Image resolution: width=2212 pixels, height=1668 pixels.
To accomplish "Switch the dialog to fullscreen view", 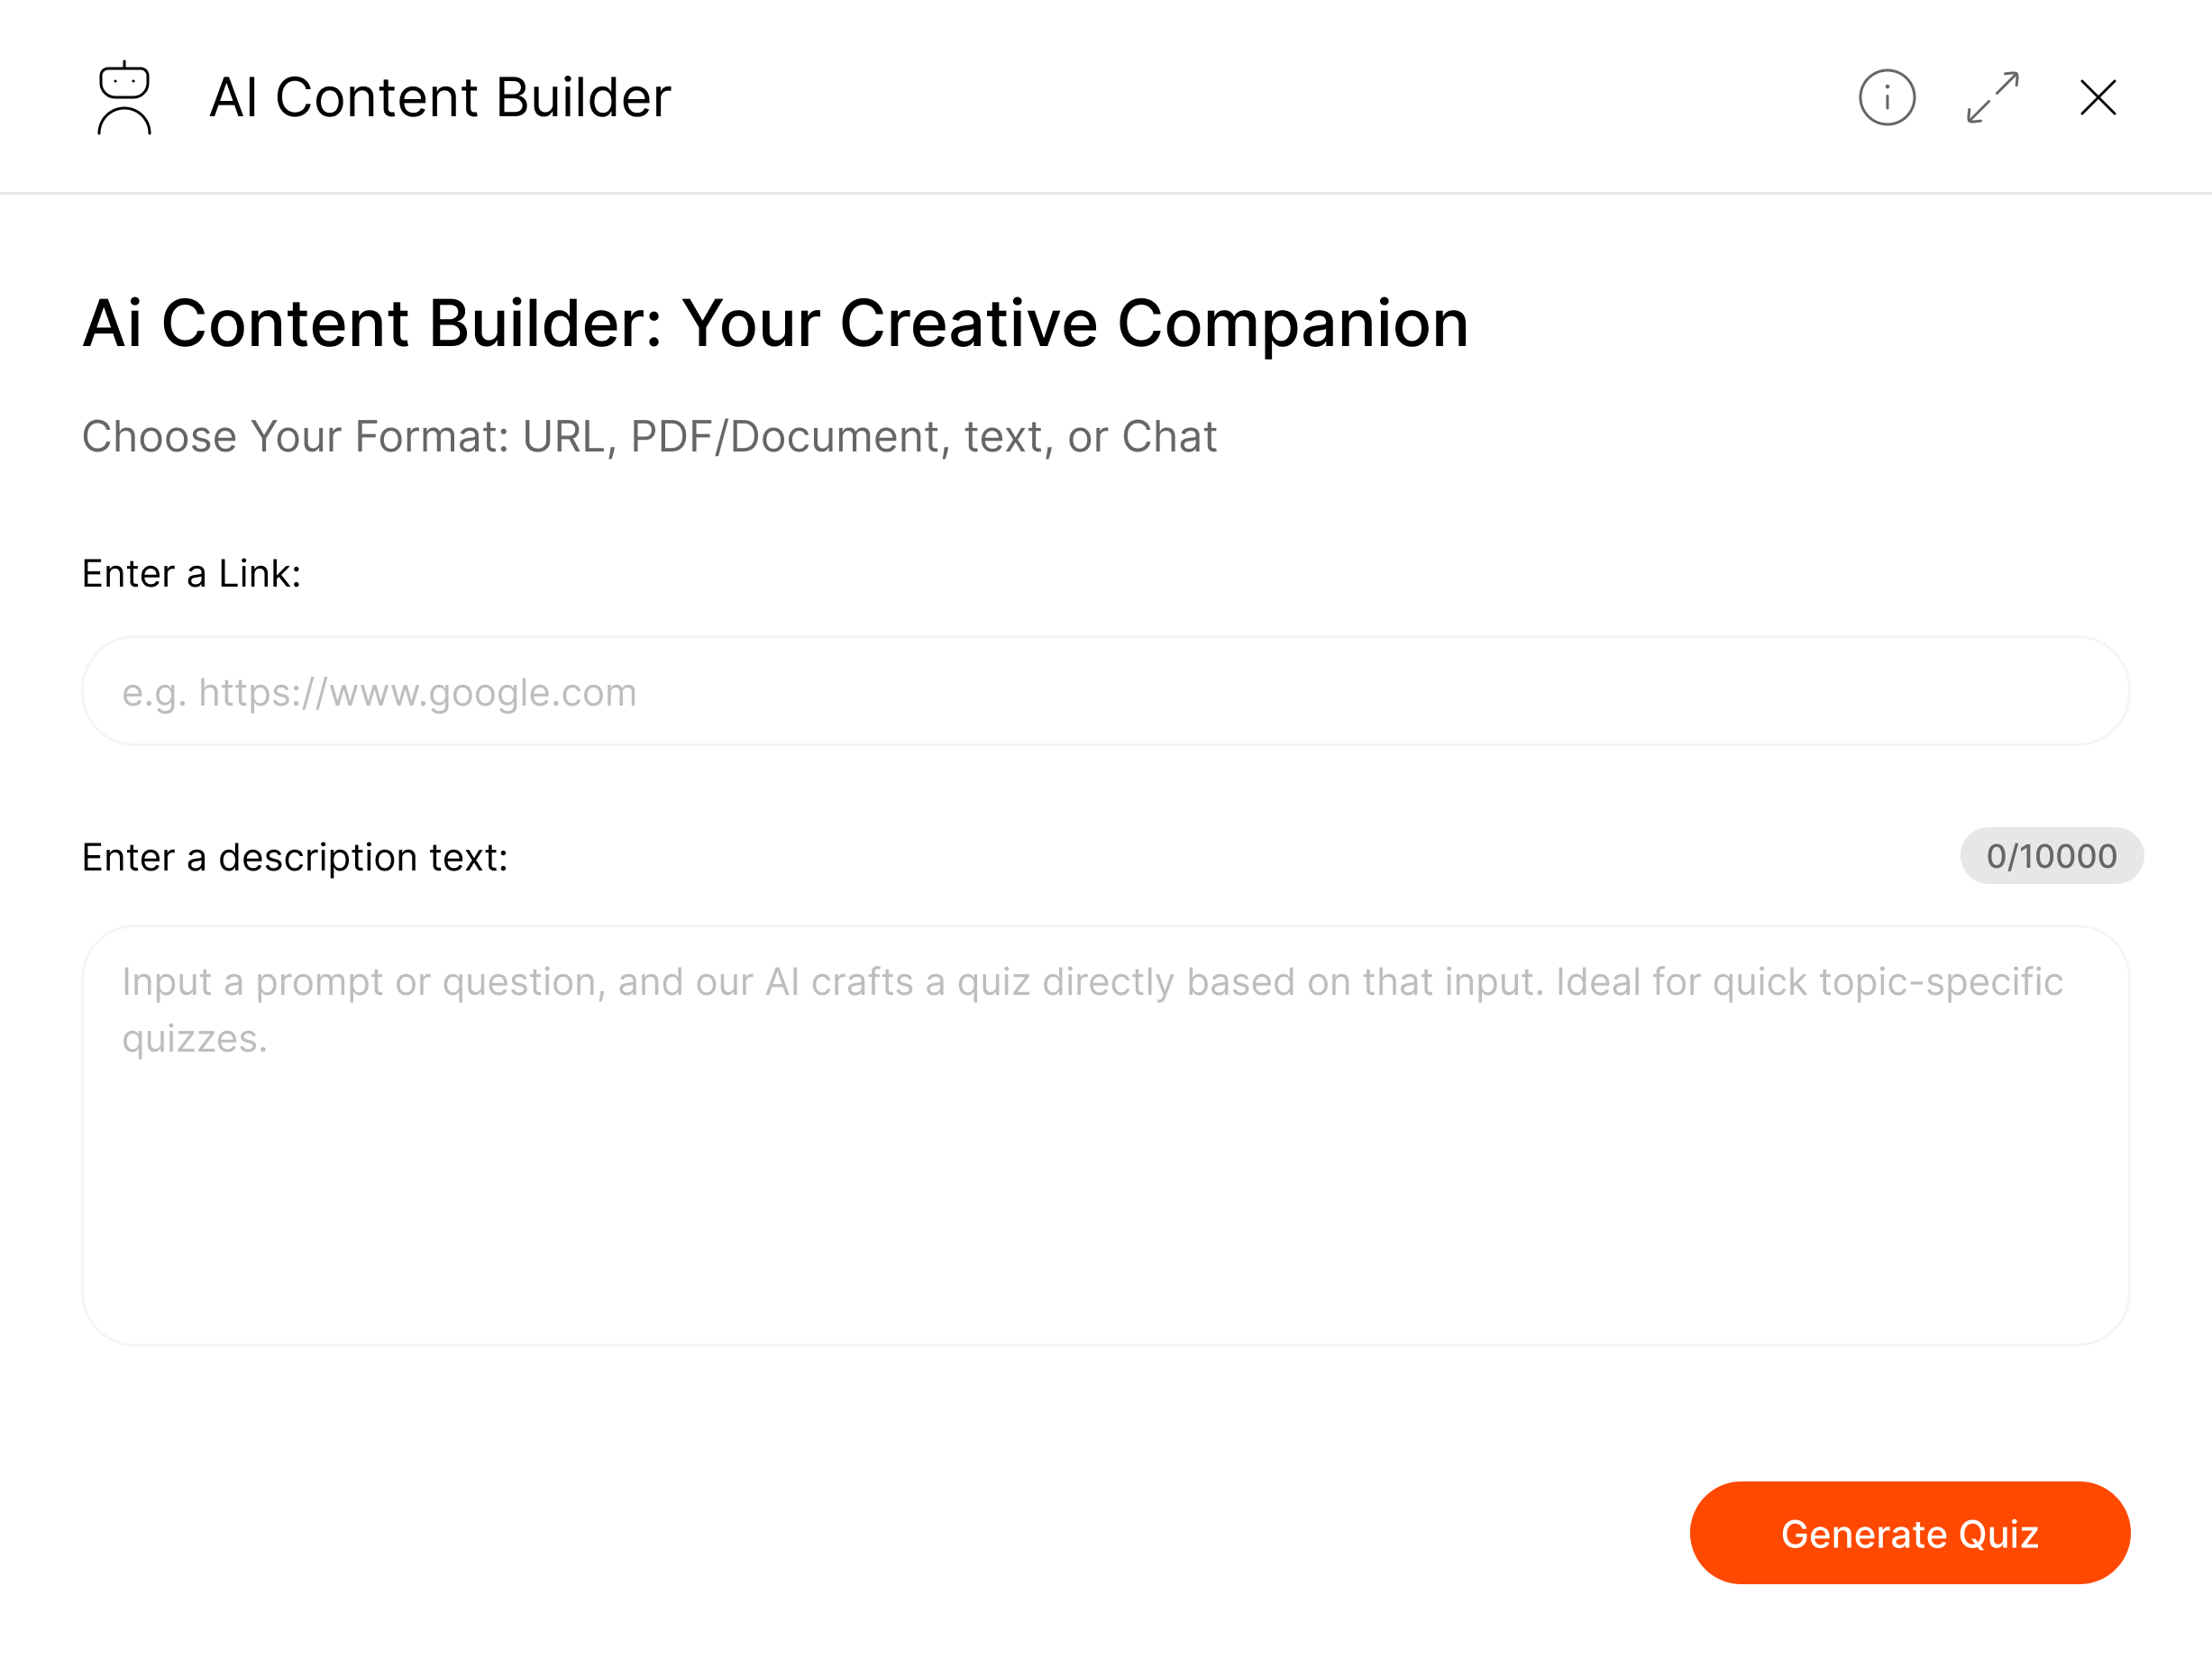I will pyautogui.click(x=1992, y=98).
